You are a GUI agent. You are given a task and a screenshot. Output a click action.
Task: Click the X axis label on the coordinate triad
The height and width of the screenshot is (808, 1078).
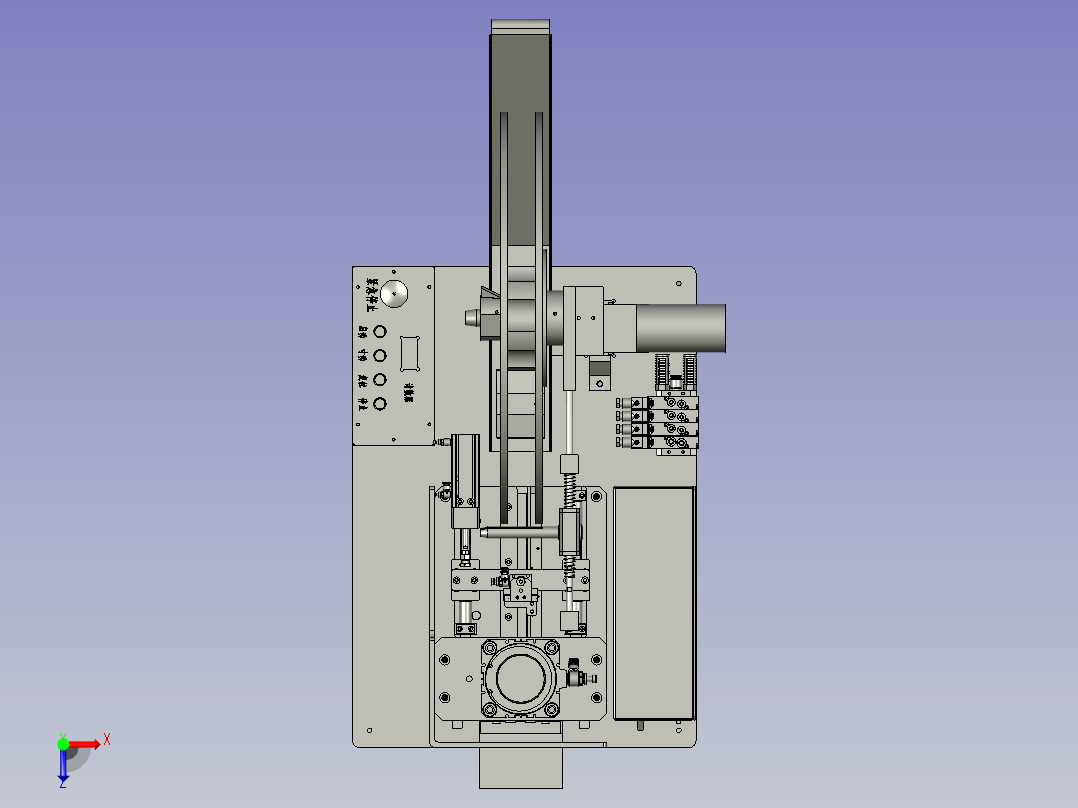click(x=107, y=740)
